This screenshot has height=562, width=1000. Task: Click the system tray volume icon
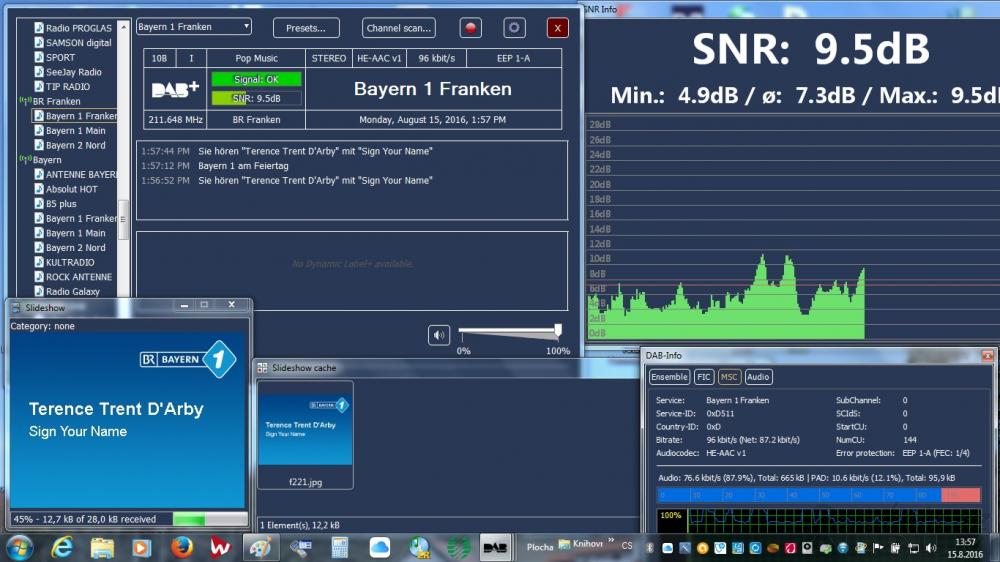[931, 547]
